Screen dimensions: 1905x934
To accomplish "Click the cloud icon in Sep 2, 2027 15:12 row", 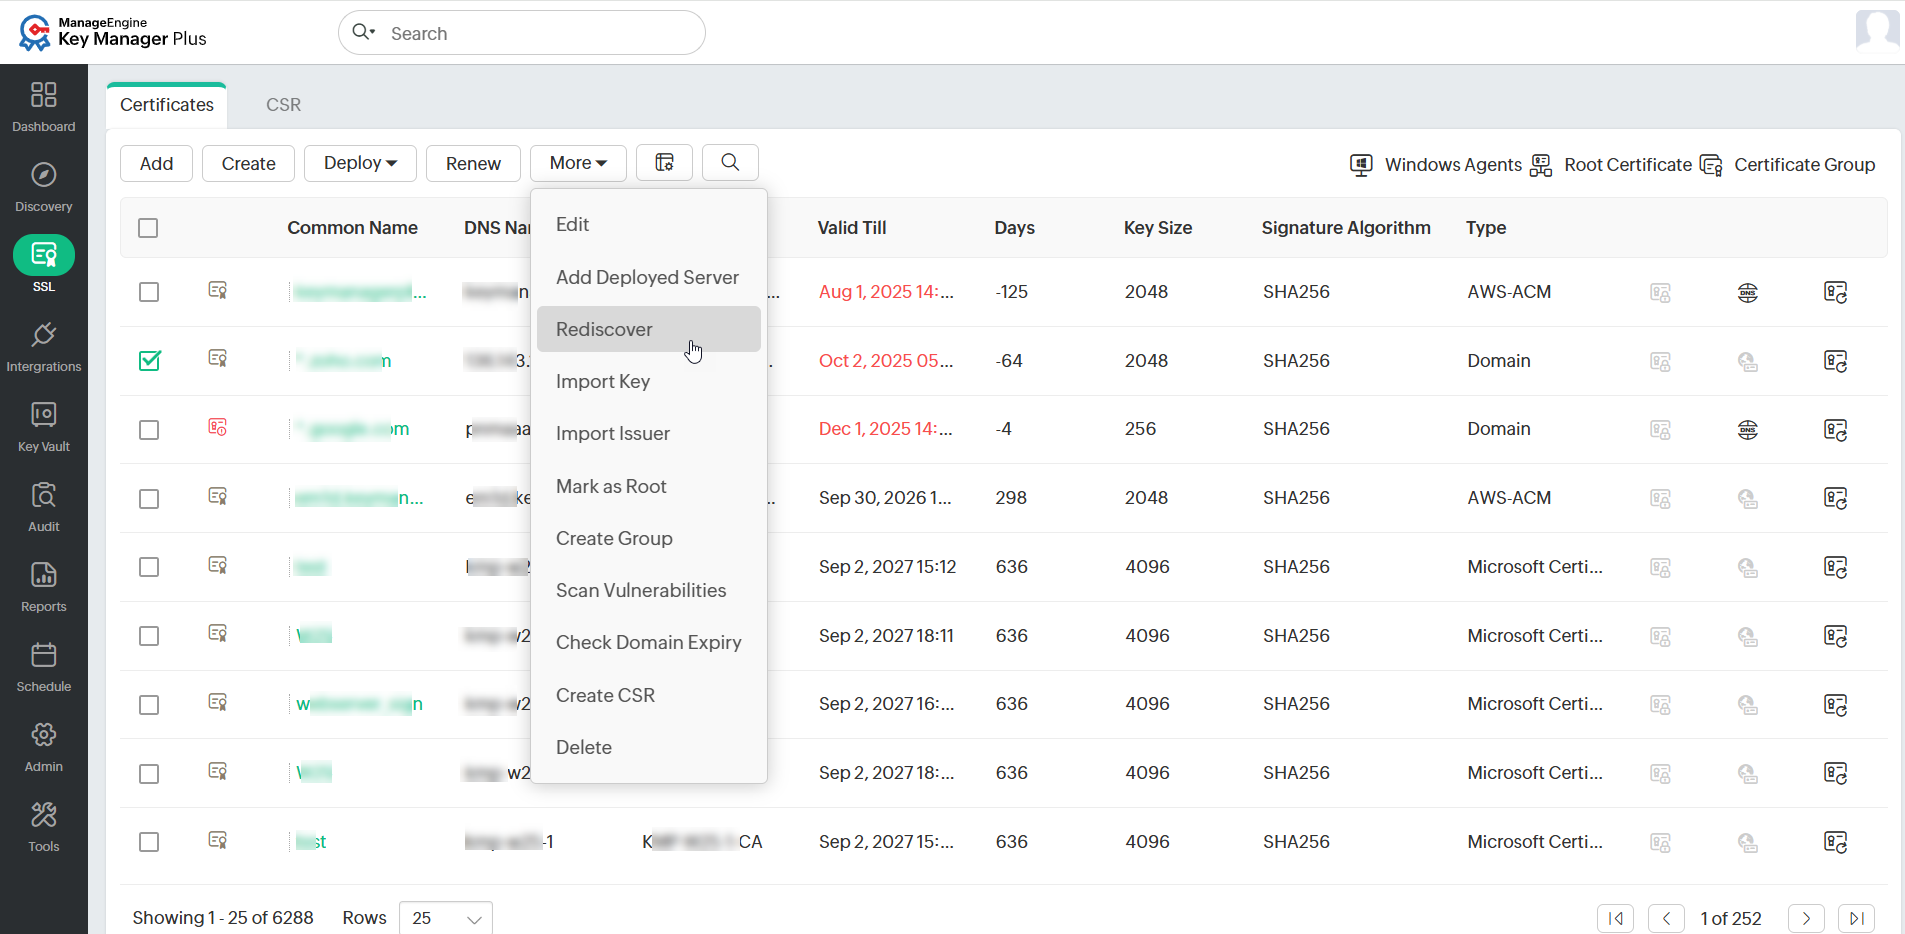I will pos(1747,568).
